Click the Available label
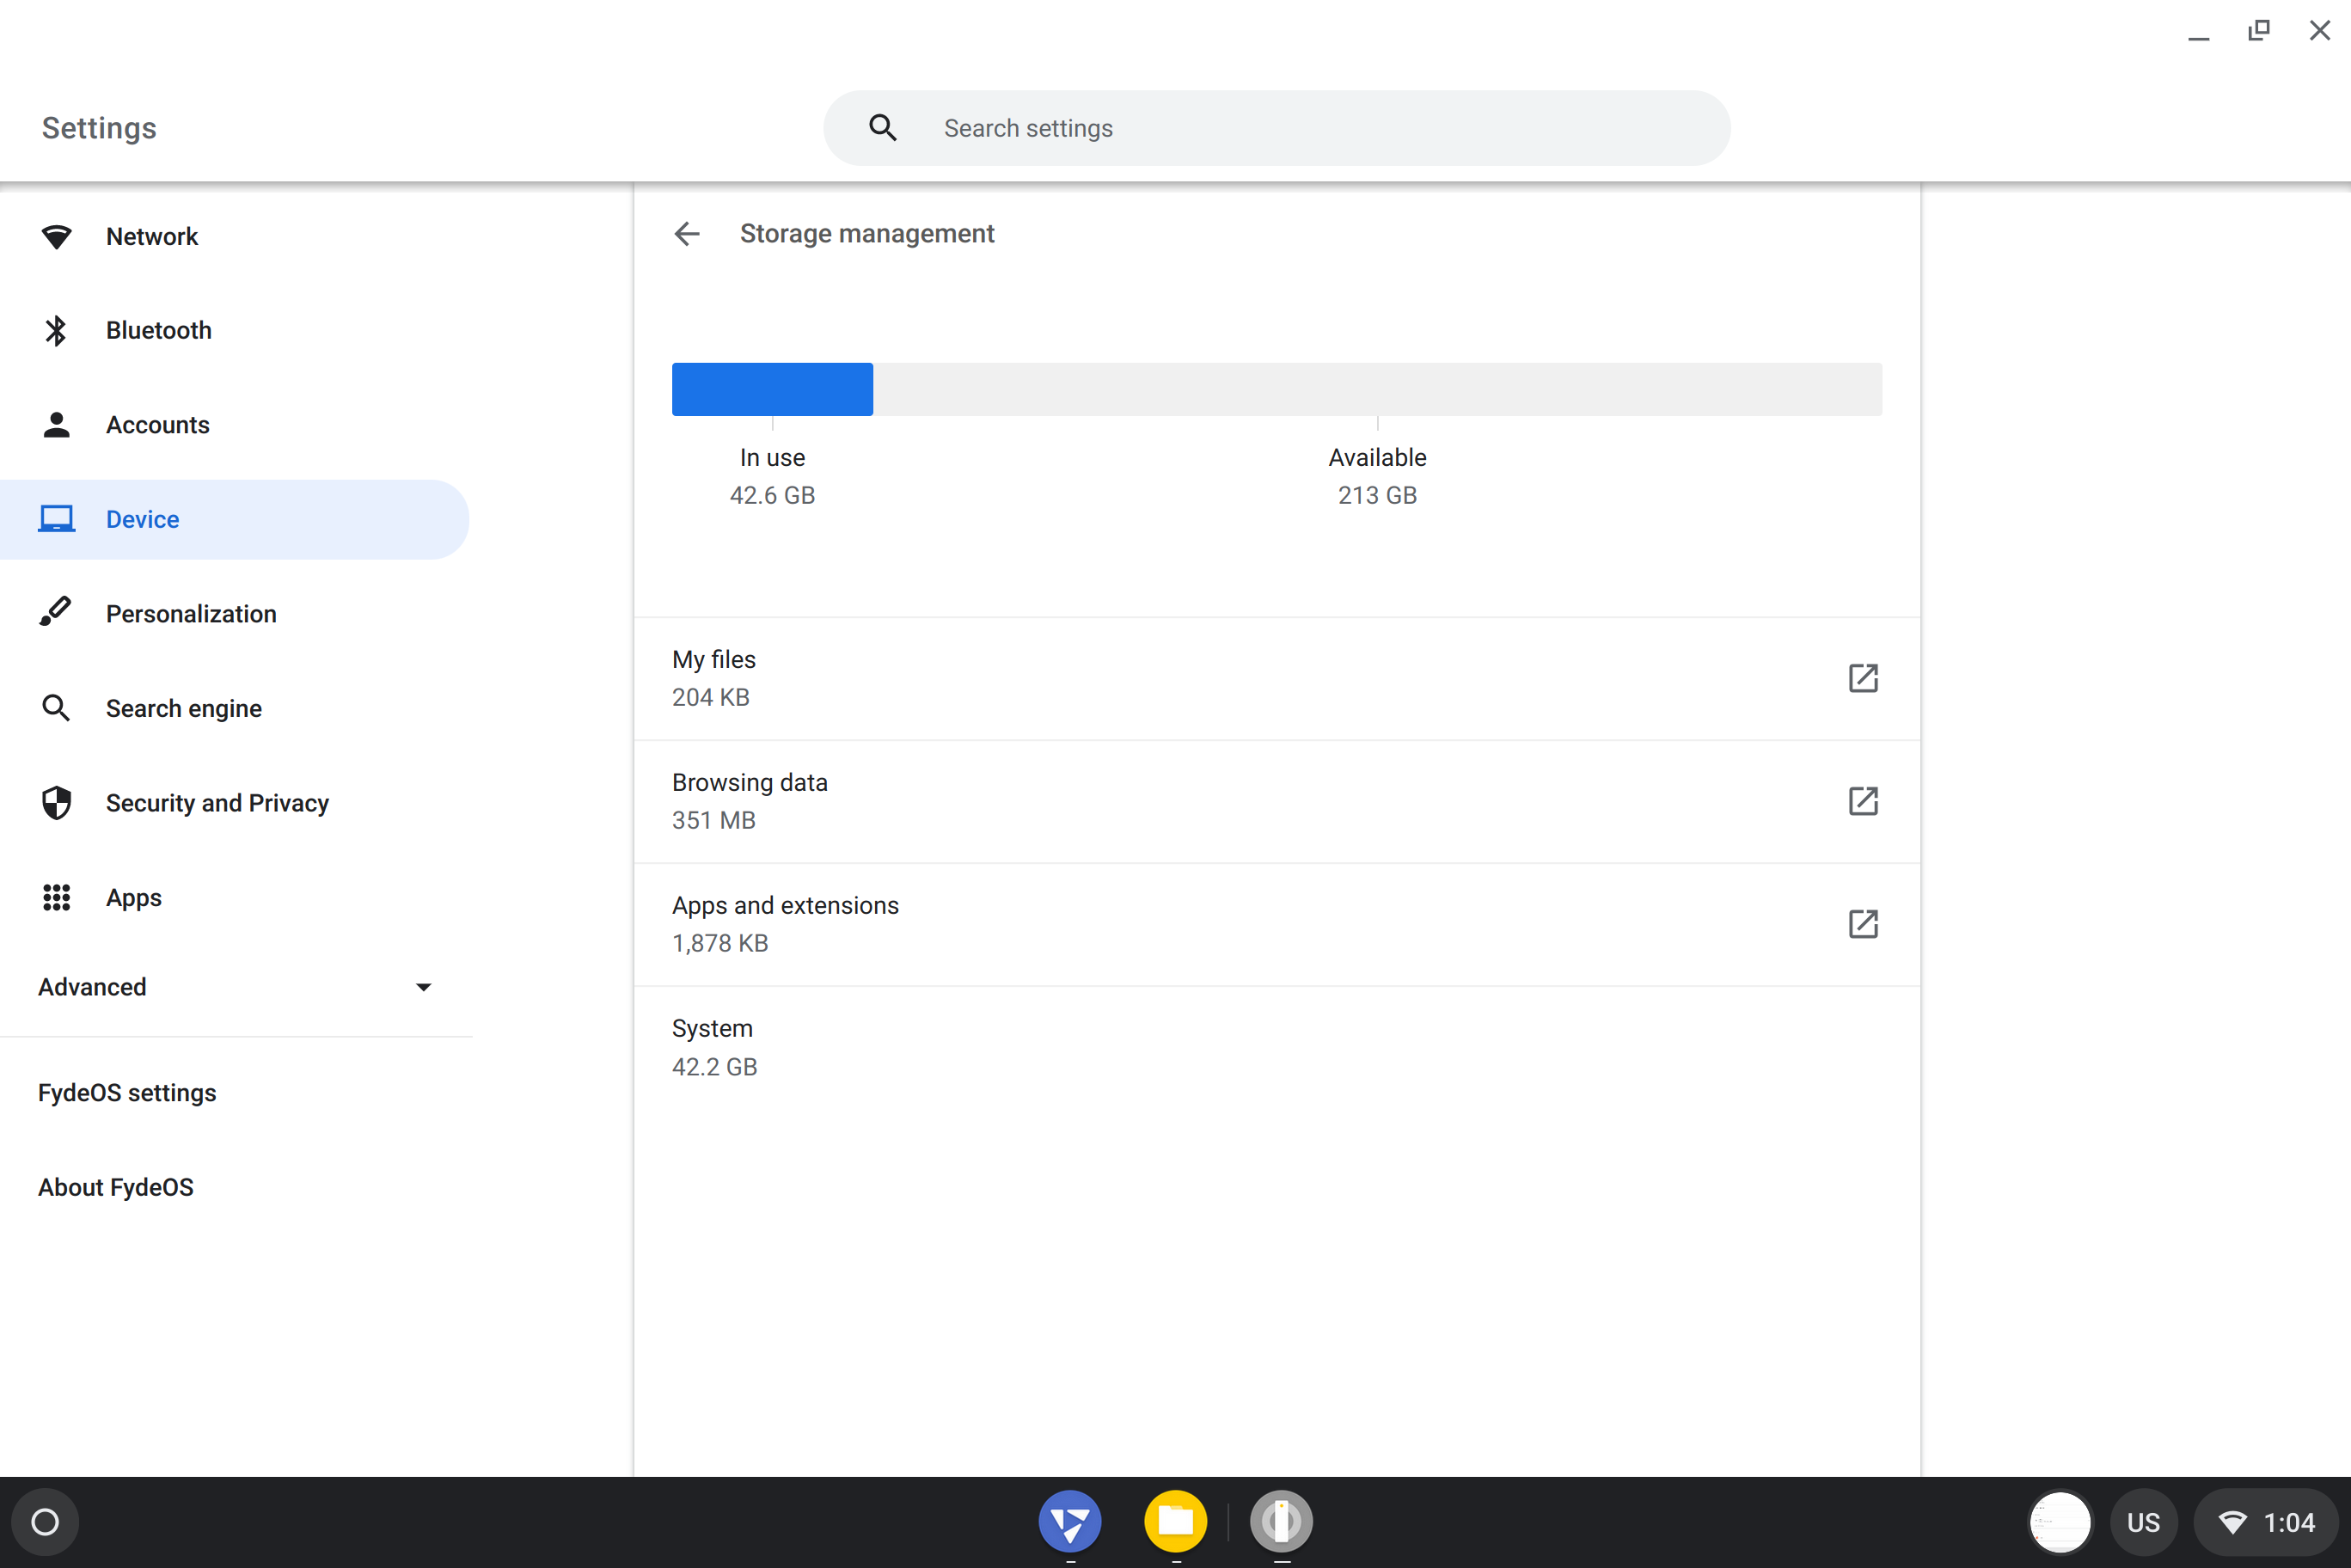This screenshot has height=1568, width=2351. point(1377,457)
